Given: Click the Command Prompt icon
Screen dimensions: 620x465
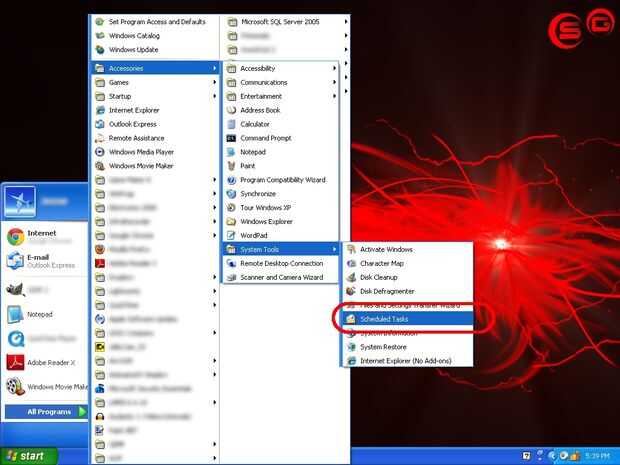Looking at the screenshot, I should coord(231,138).
